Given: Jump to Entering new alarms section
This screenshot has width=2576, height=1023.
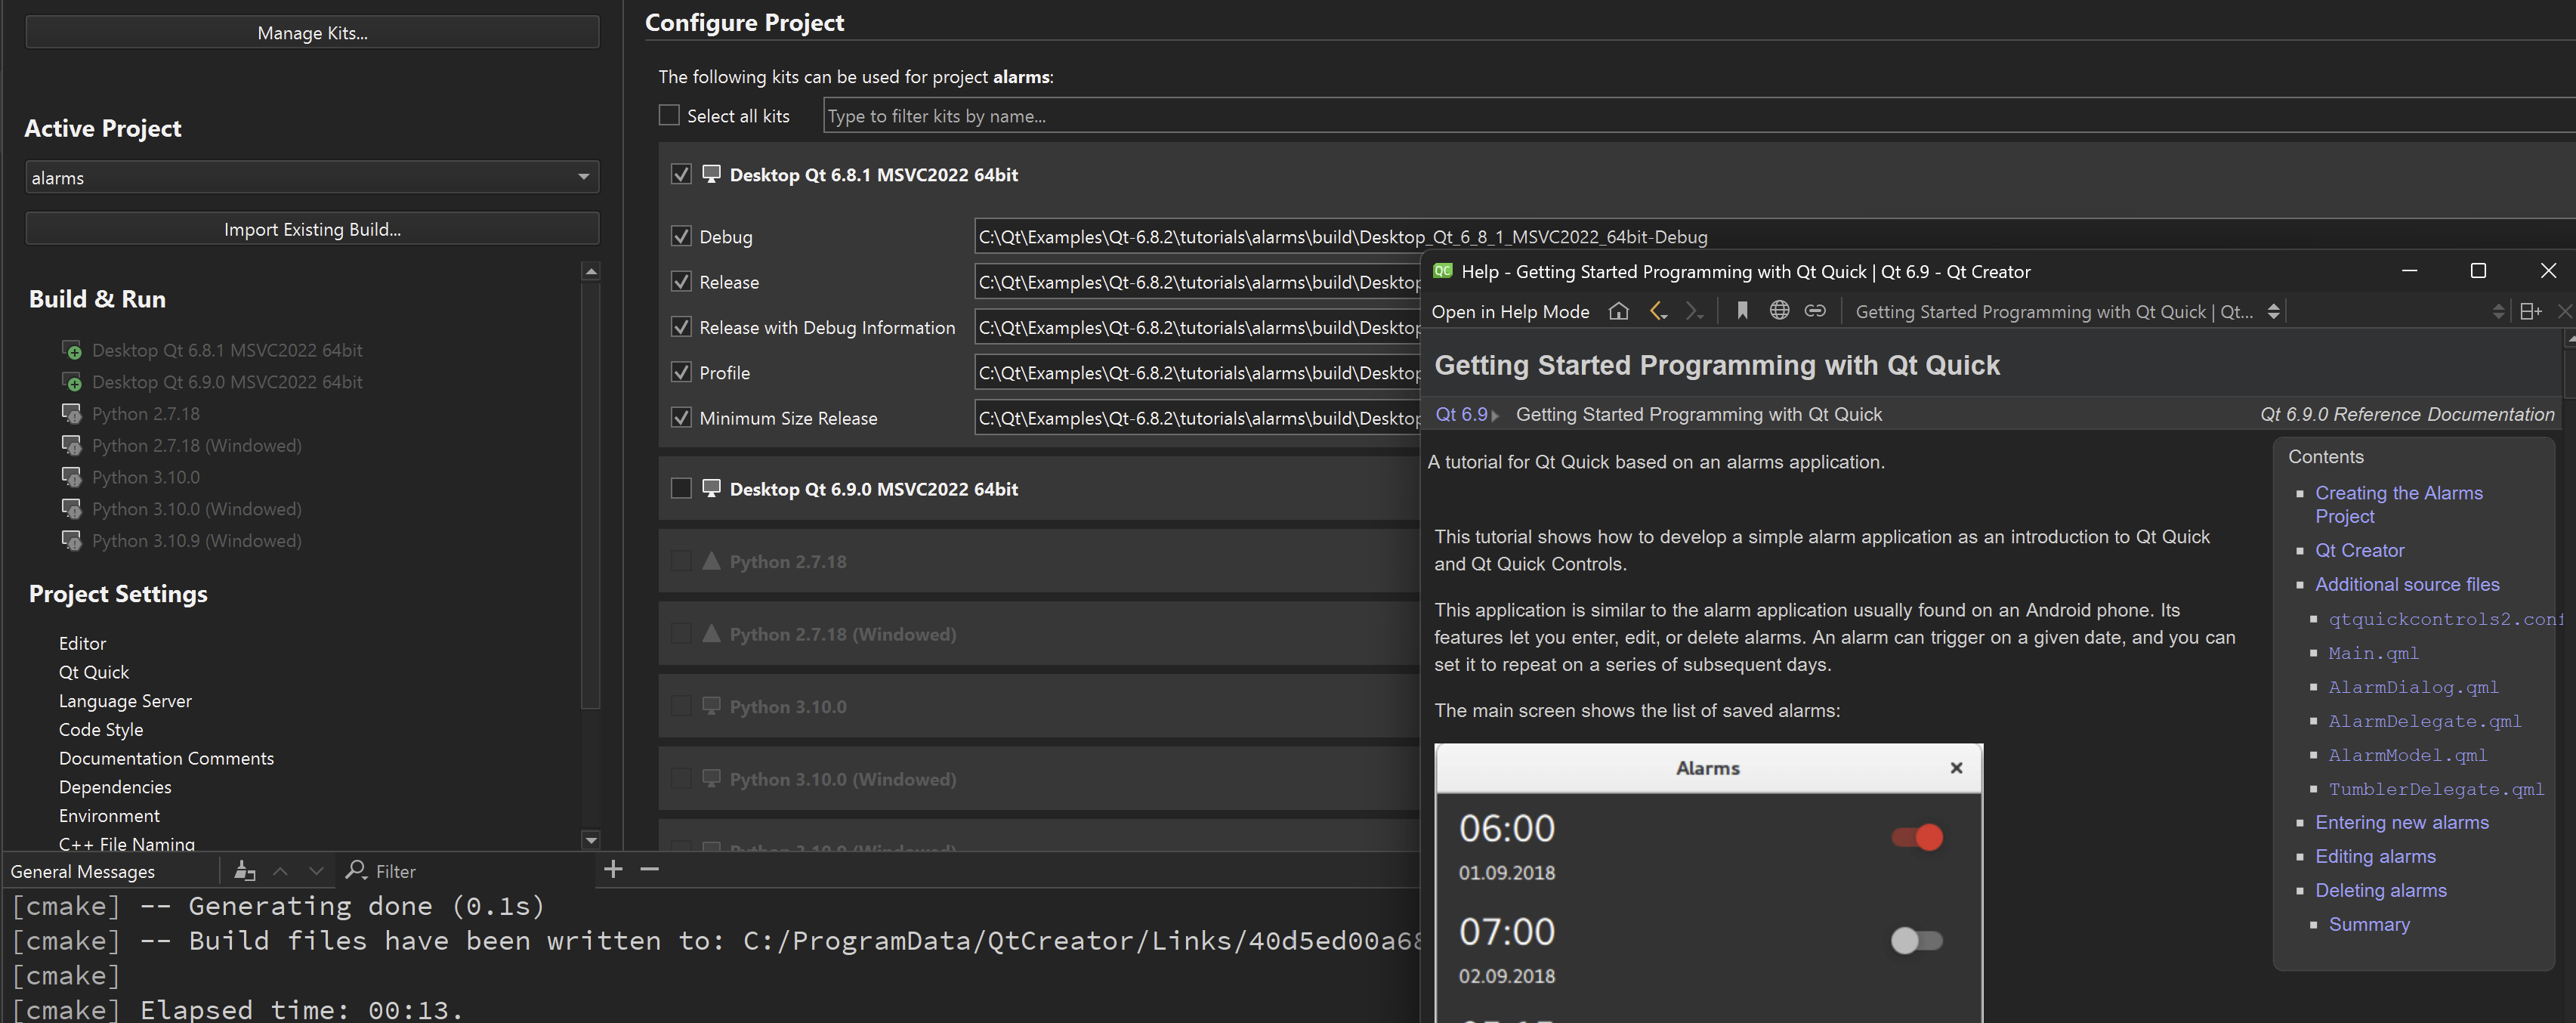Looking at the screenshot, I should [2401, 822].
